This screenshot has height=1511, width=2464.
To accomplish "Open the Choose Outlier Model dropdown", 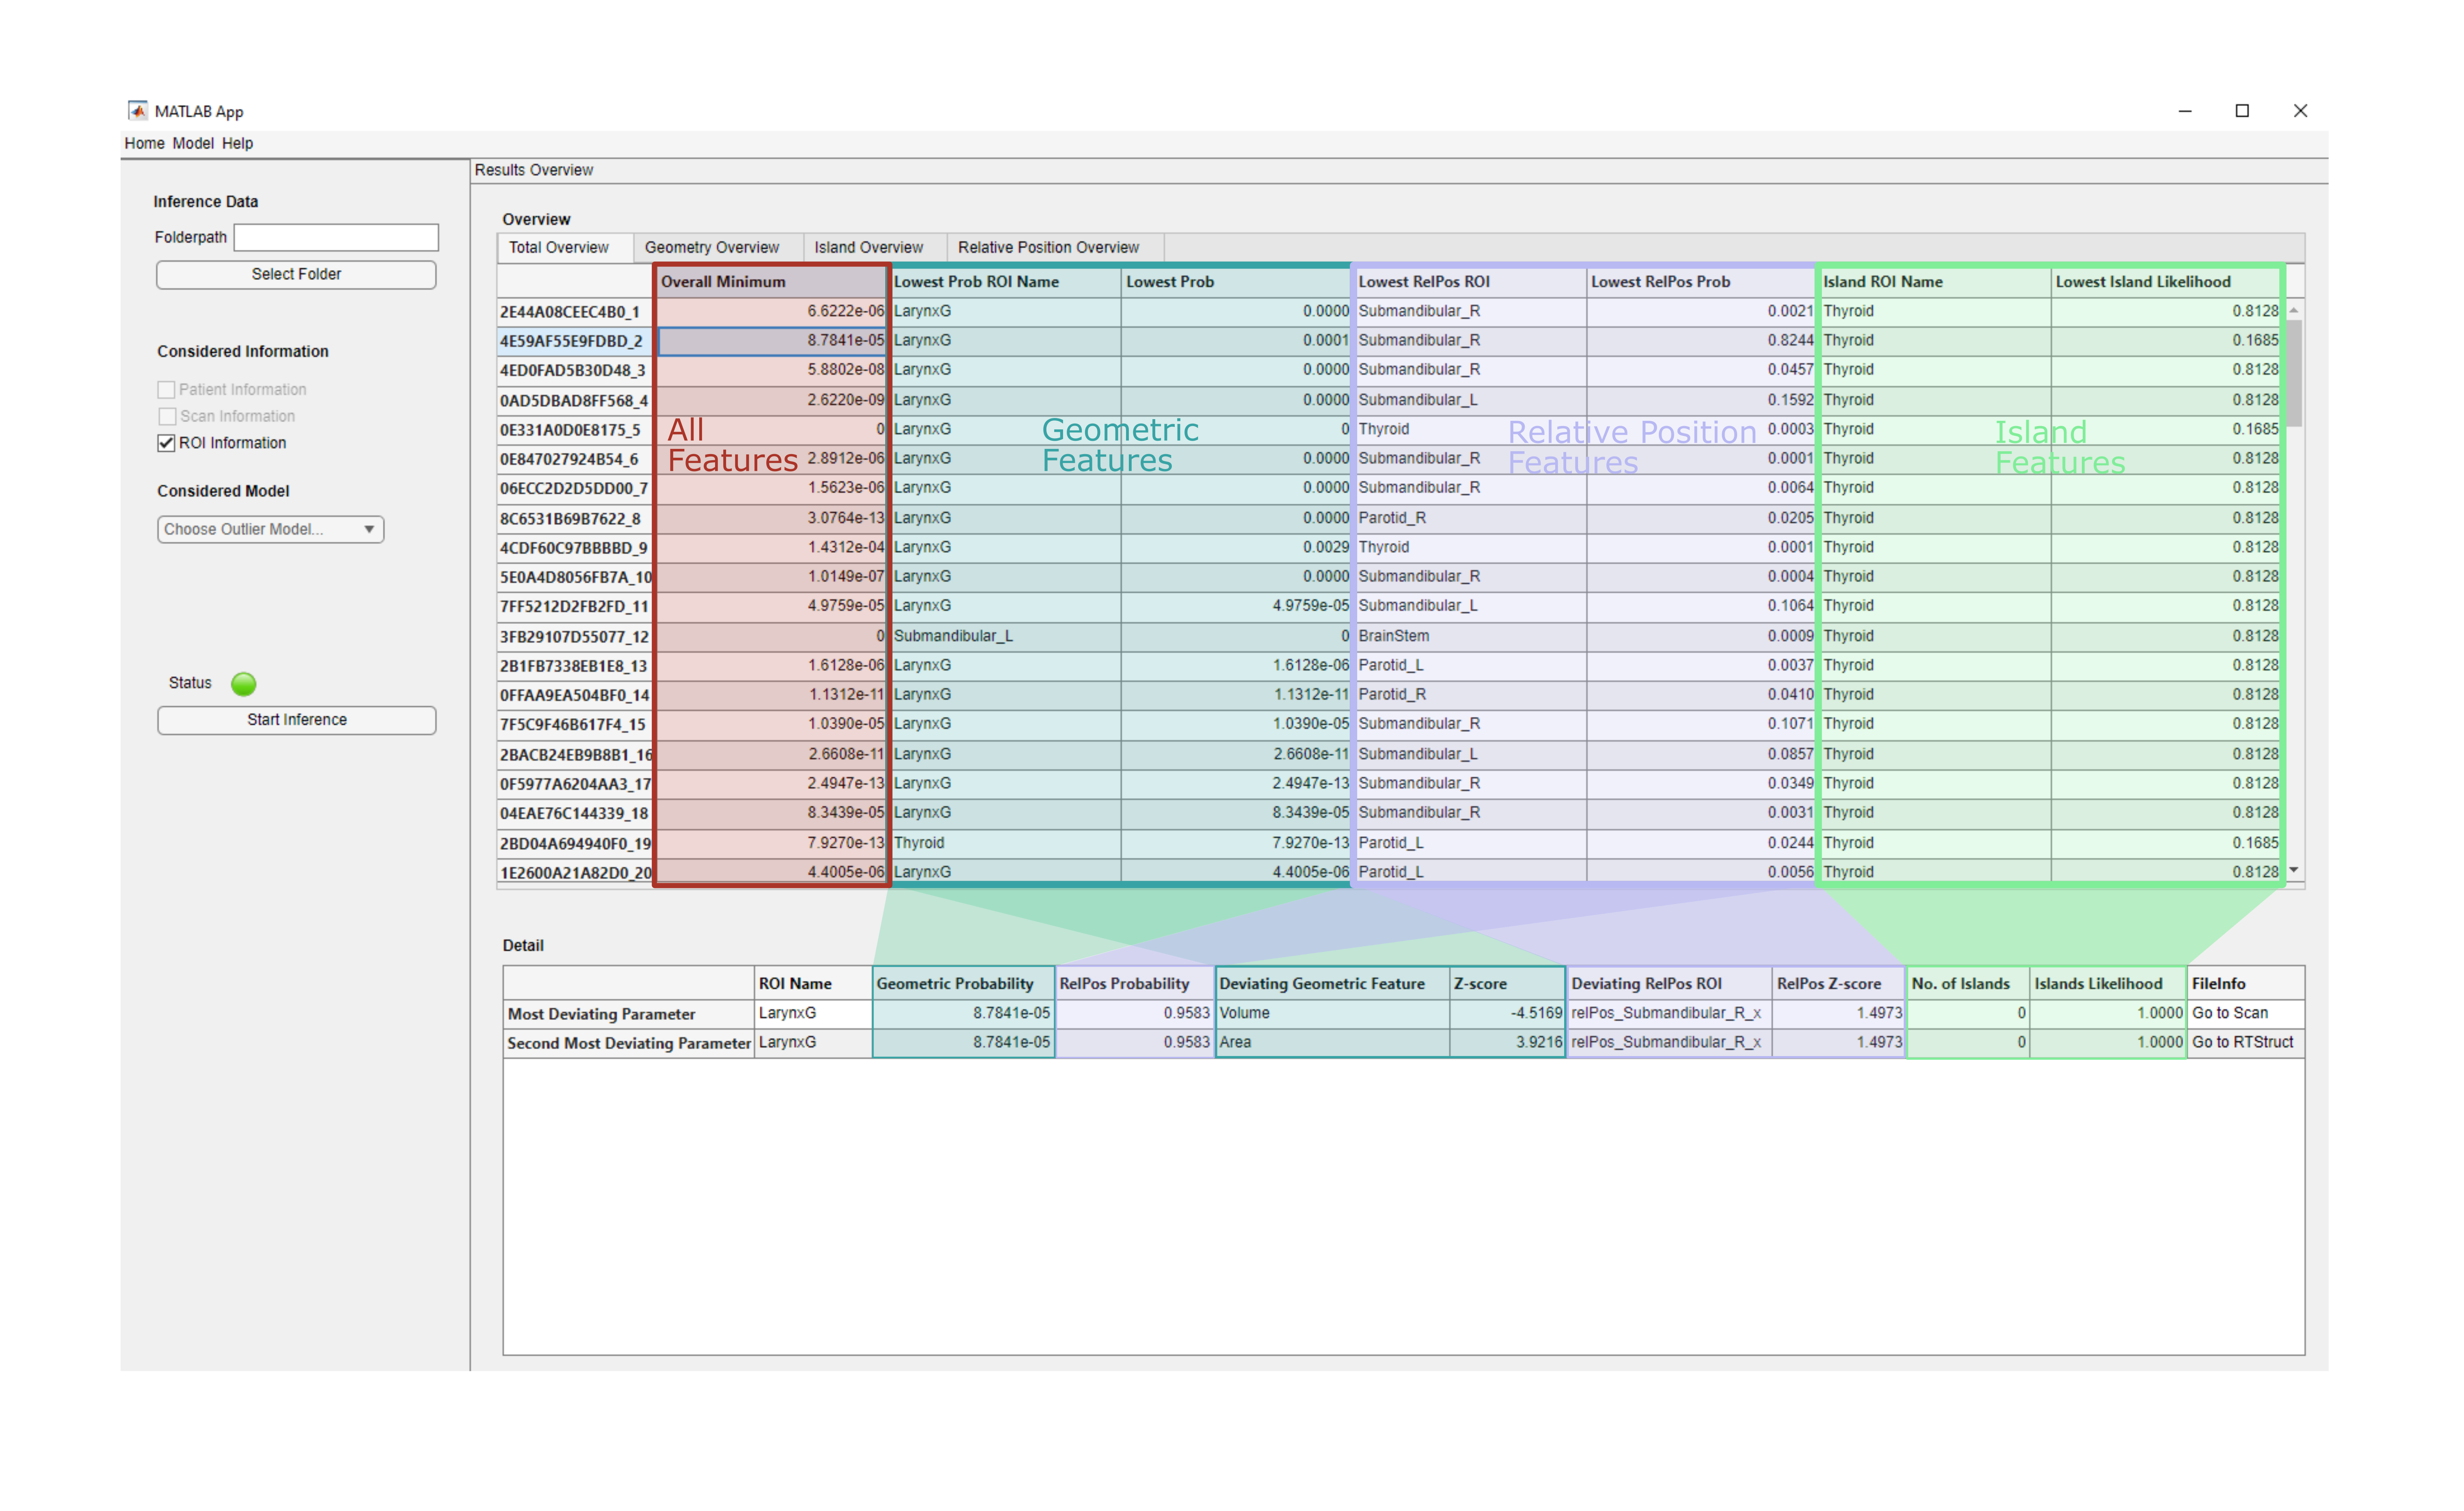I will click(270, 529).
